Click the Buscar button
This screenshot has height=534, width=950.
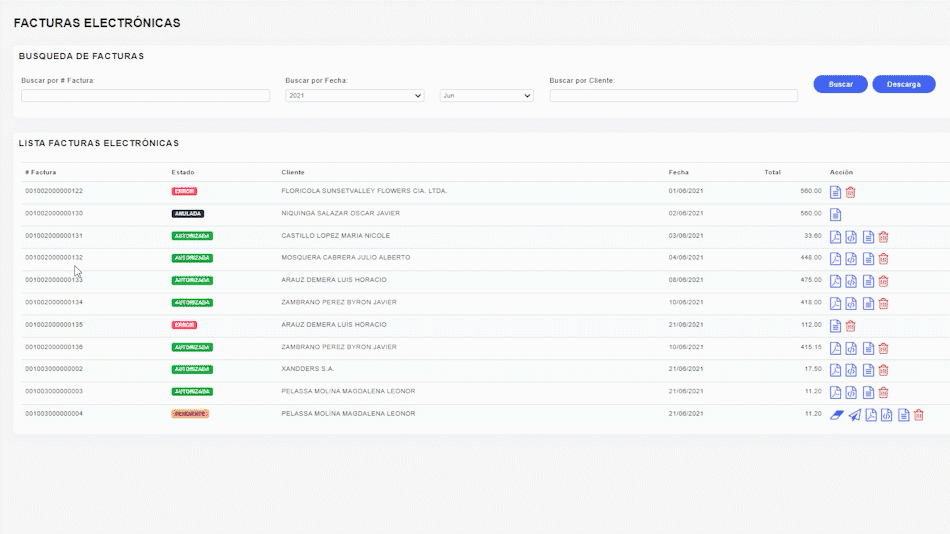pos(840,84)
